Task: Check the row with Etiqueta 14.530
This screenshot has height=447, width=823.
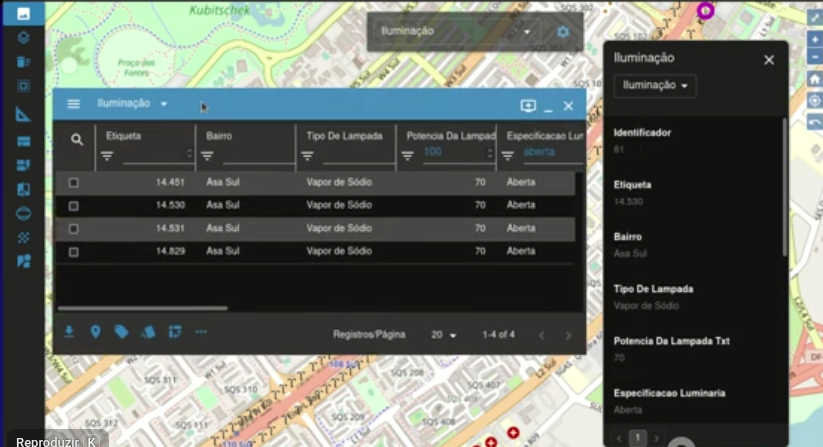Action: 73,206
